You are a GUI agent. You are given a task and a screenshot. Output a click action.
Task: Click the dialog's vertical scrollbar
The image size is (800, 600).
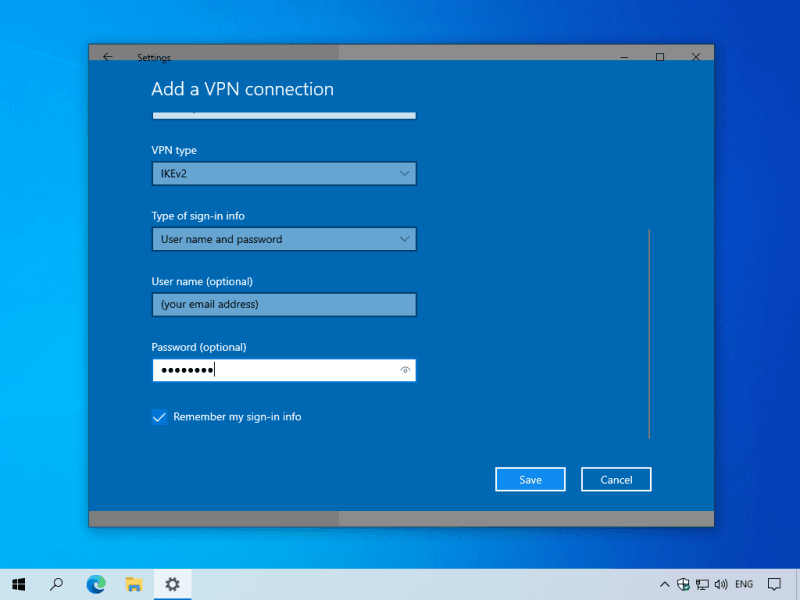(x=649, y=333)
